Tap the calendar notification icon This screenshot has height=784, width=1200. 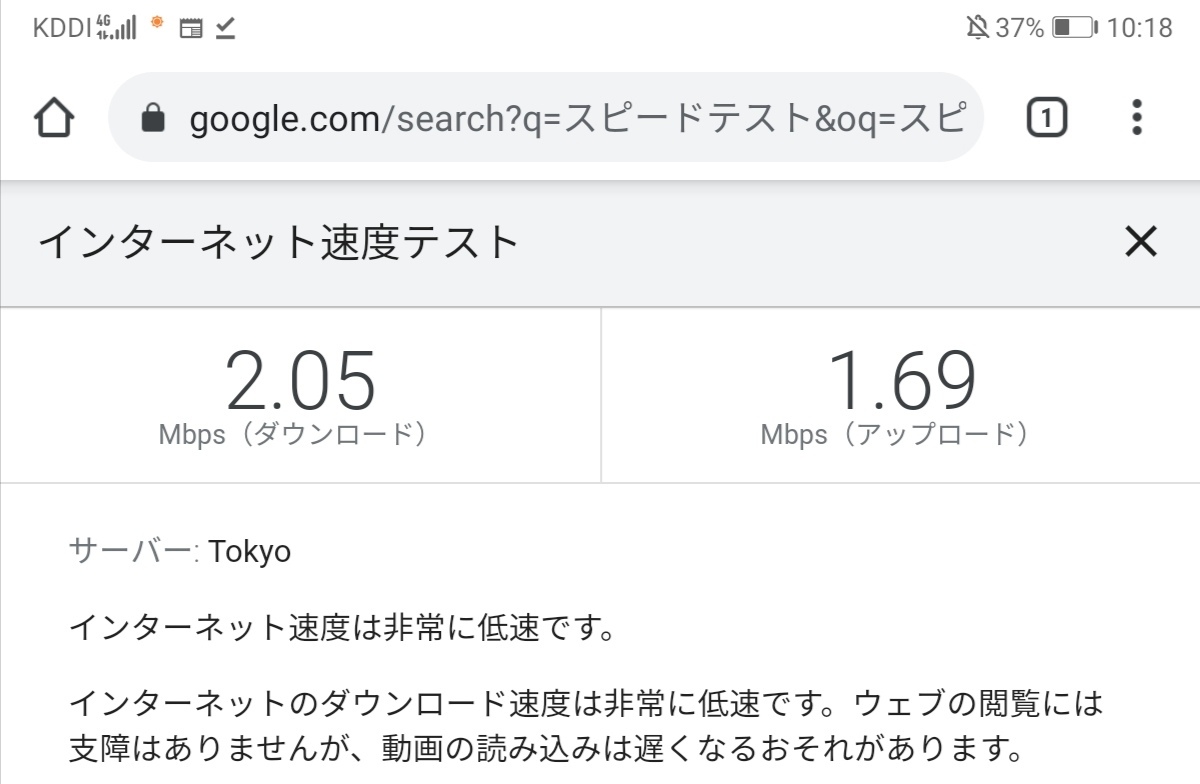(x=190, y=28)
